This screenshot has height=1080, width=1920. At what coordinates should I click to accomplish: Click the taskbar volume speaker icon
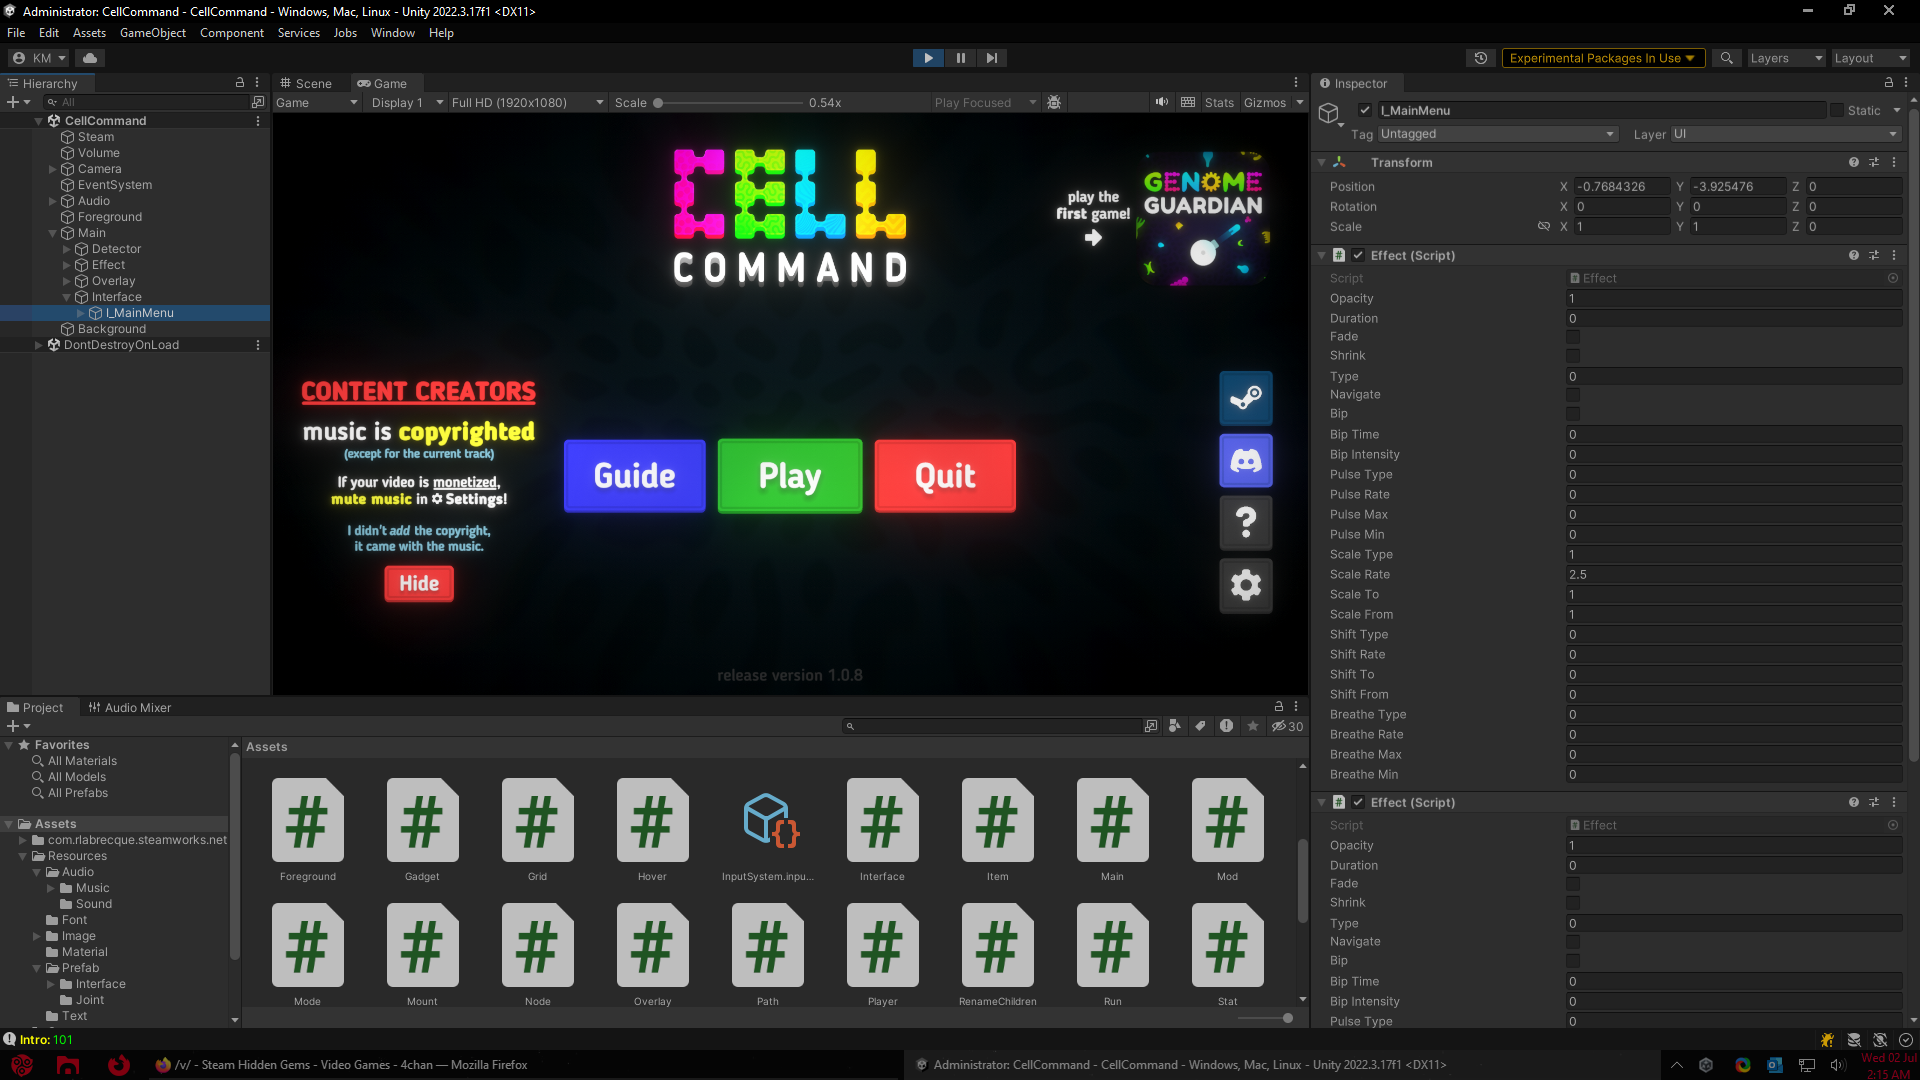tap(1837, 1065)
